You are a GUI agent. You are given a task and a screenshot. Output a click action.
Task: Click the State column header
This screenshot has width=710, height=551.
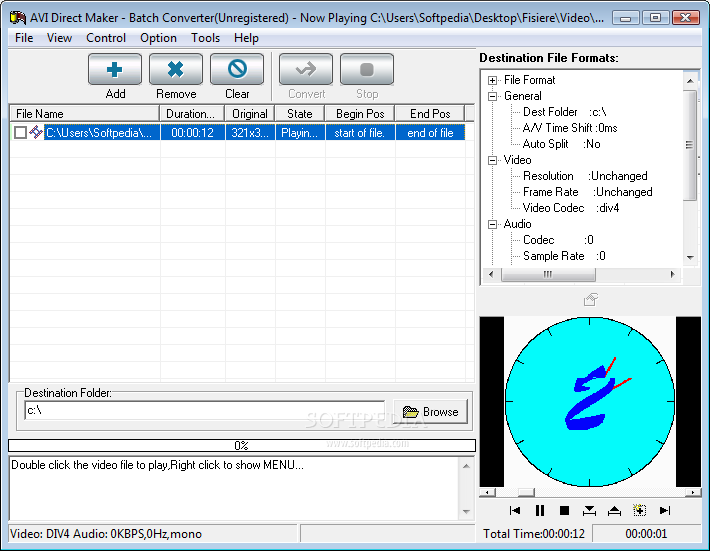click(x=300, y=114)
